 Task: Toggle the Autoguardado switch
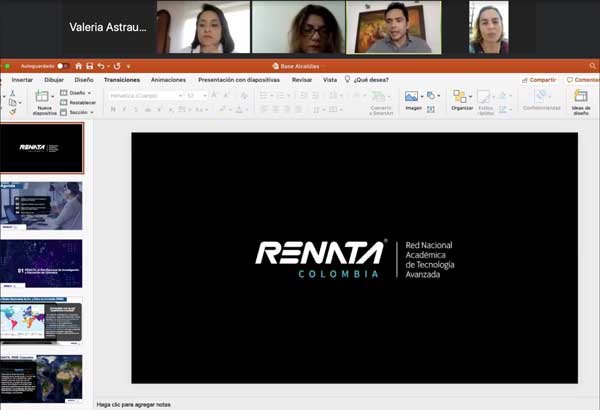[x=62, y=66]
